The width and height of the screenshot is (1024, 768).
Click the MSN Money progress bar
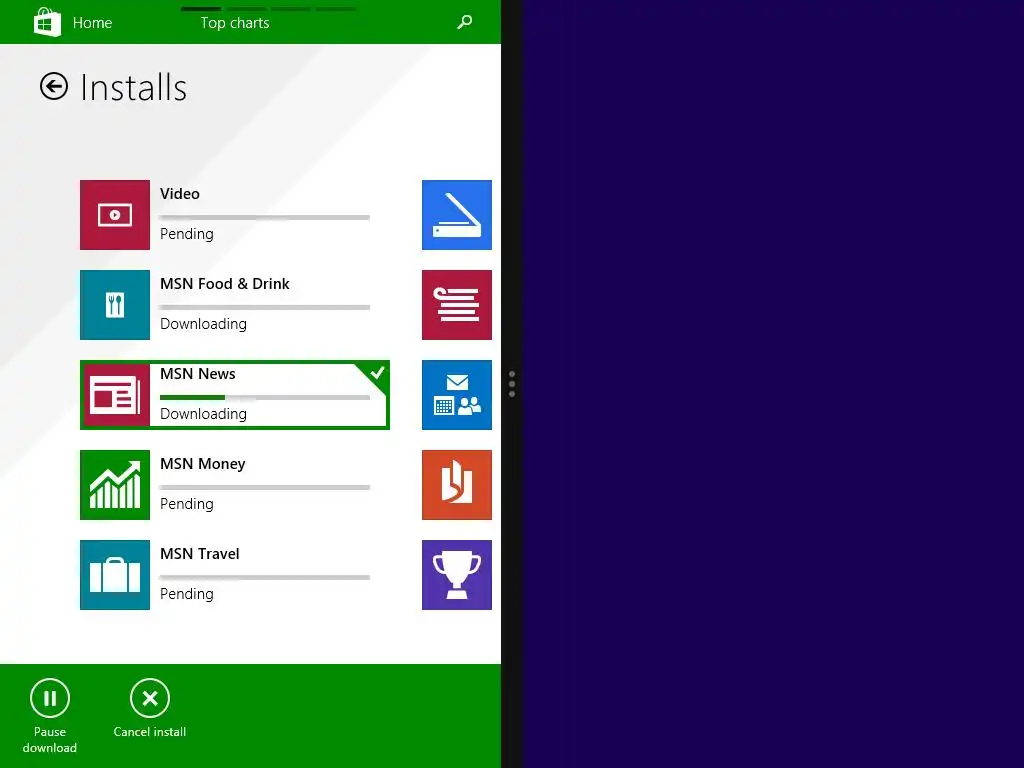pyautogui.click(x=264, y=487)
